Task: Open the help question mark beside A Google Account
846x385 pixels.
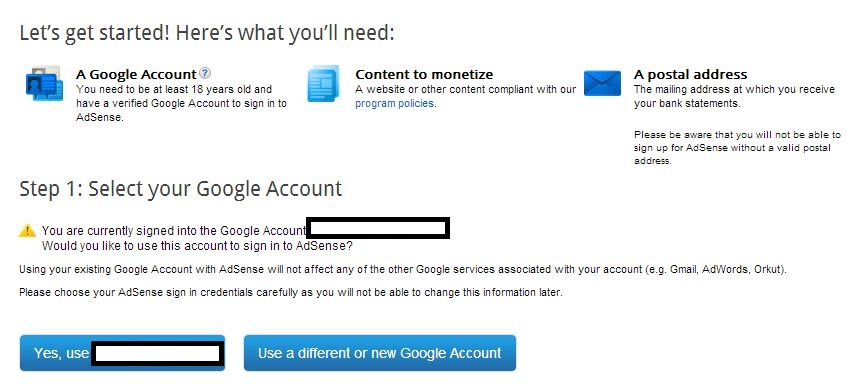Action: tap(205, 73)
